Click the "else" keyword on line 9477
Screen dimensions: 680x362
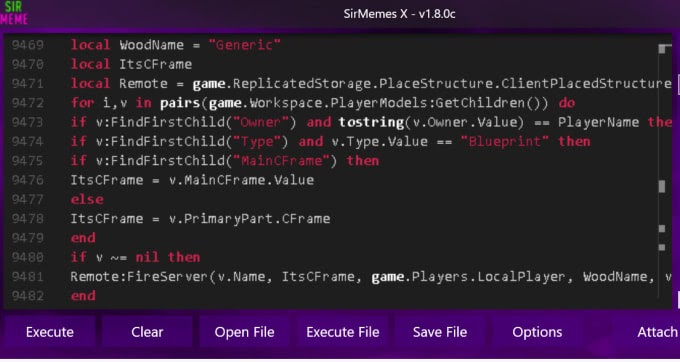(87, 199)
